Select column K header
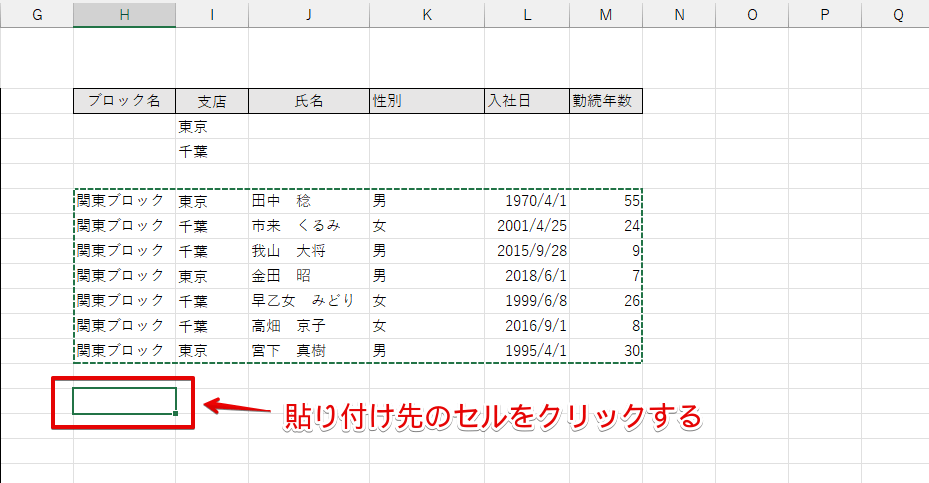The image size is (929, 483). pos(426,14)
